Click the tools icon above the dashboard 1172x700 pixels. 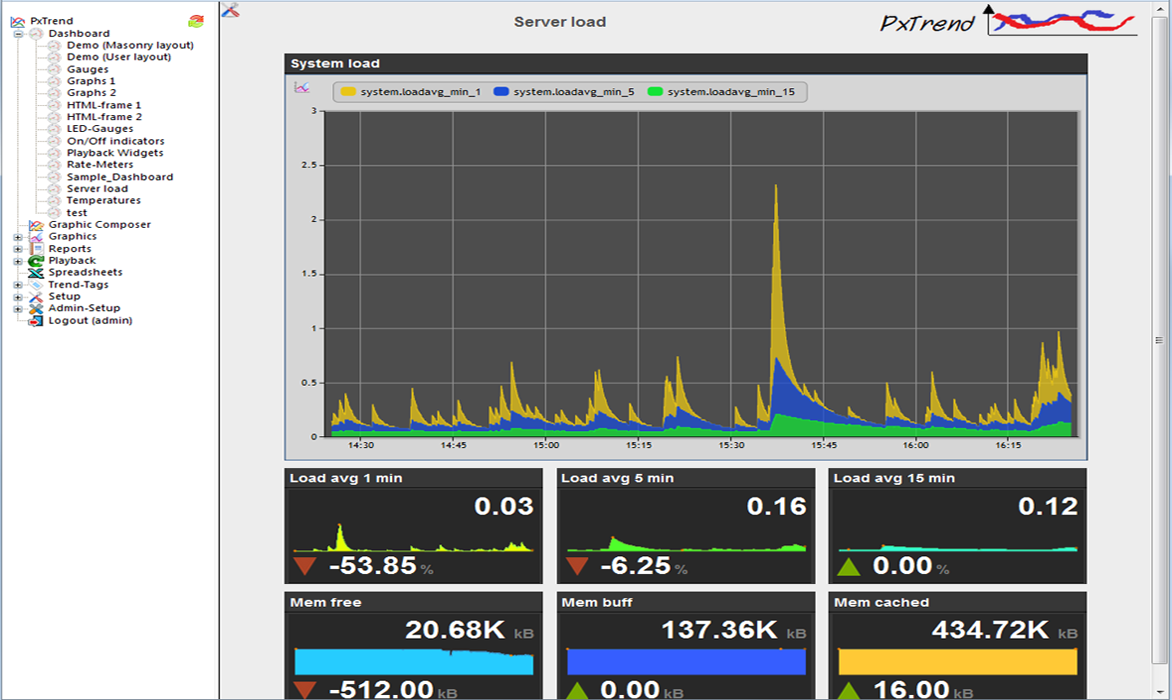coord(230,10)
